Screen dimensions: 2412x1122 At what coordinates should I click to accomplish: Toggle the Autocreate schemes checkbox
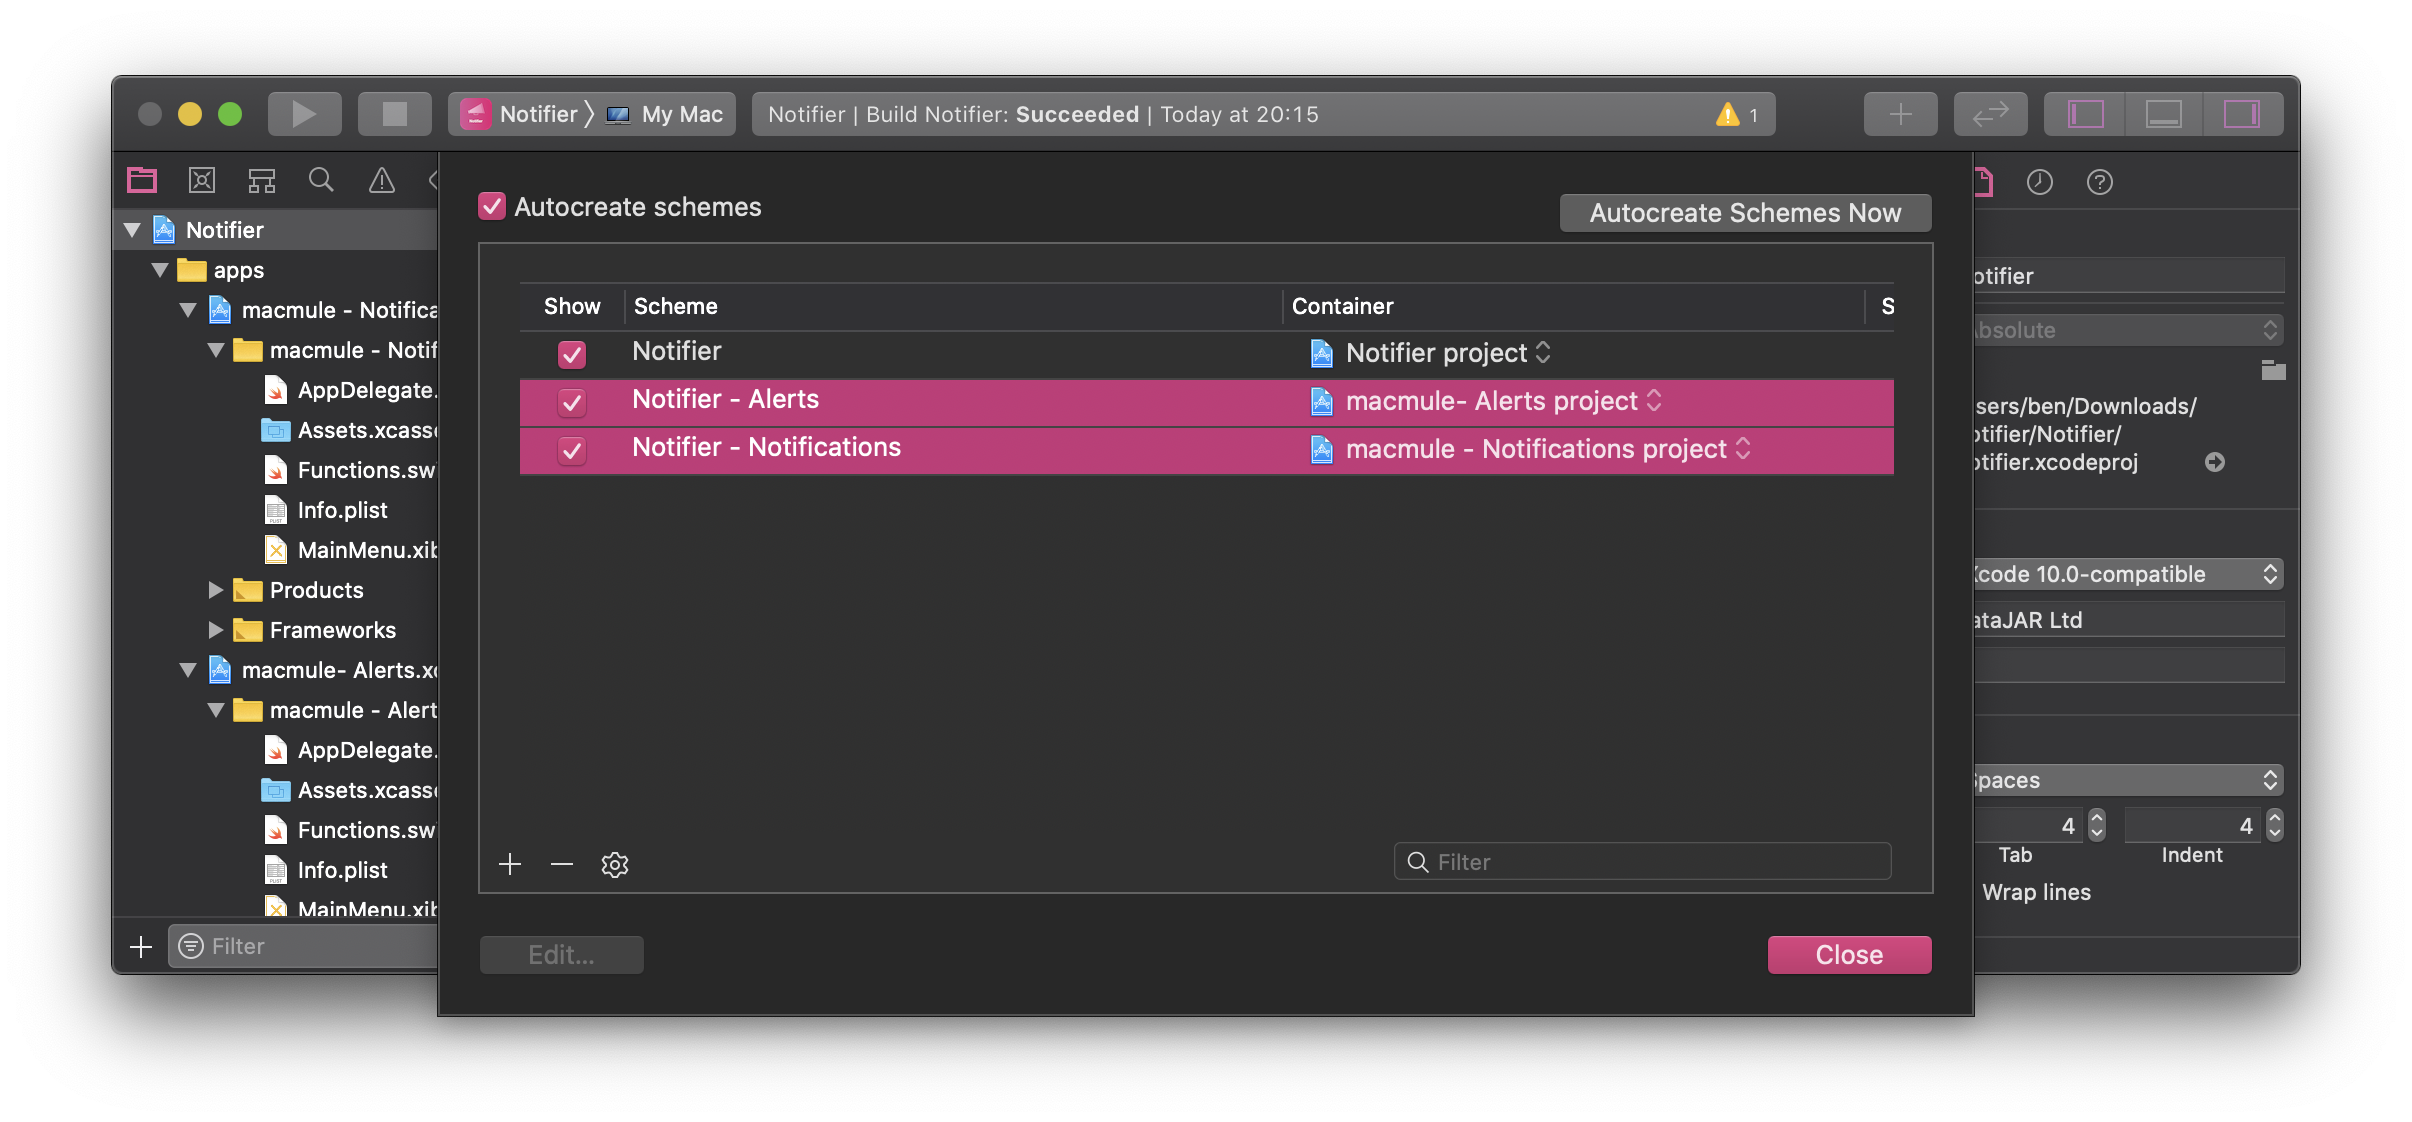click(492, 206)
